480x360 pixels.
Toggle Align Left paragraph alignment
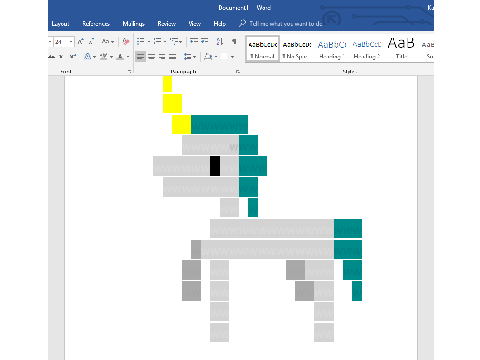pyautogui.click(x=140, y=56)
